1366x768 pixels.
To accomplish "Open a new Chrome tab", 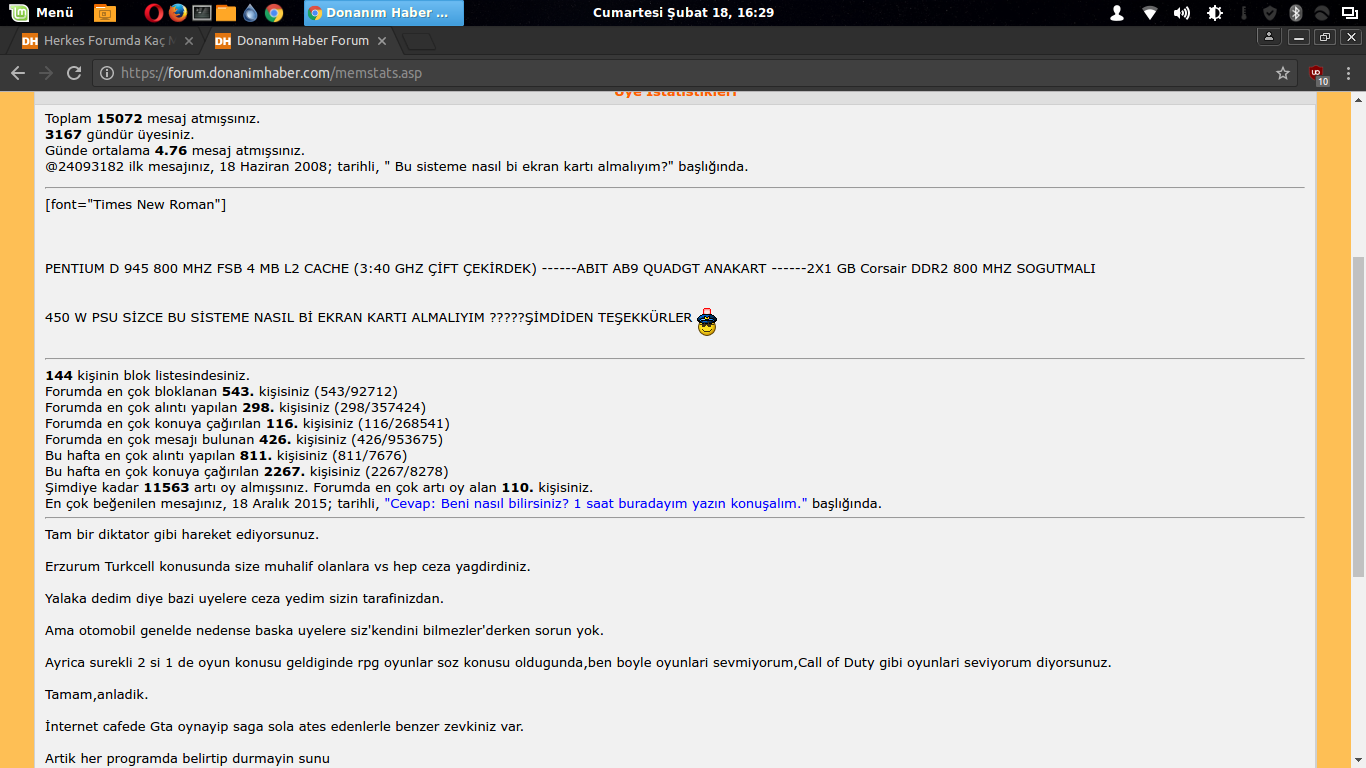I will coord(420,42).
